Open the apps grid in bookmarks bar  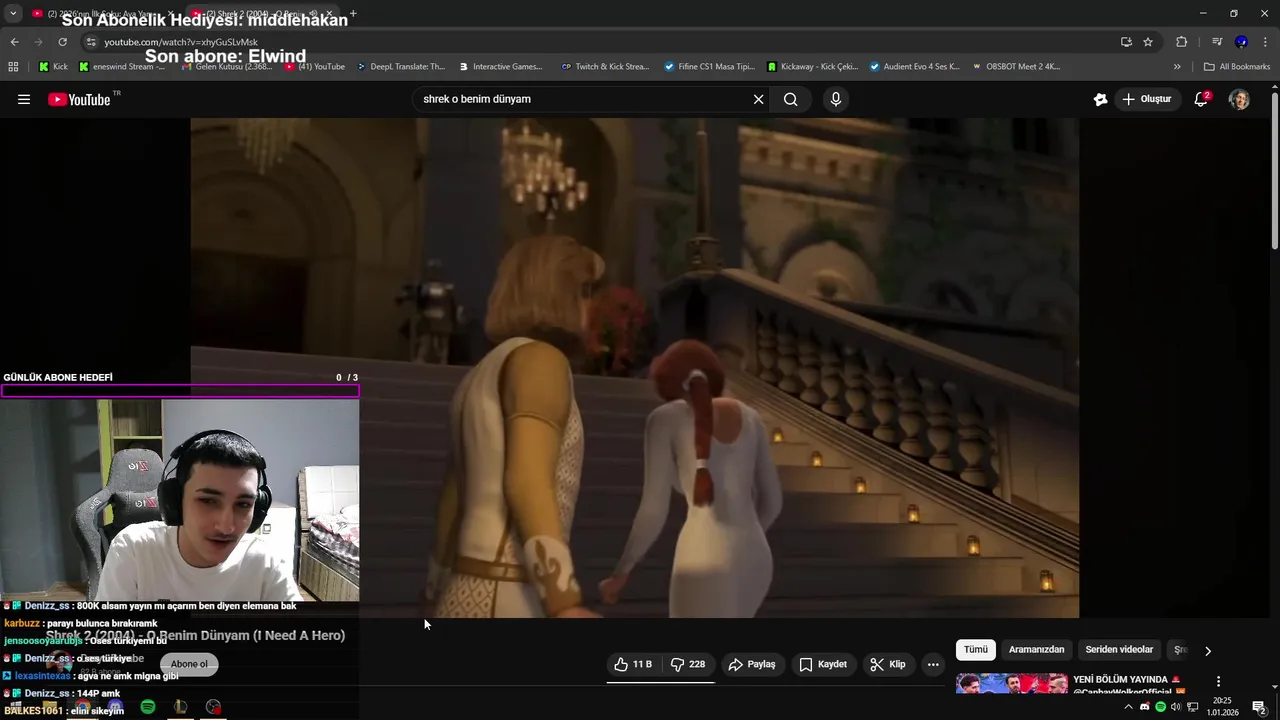coord(13,67)
